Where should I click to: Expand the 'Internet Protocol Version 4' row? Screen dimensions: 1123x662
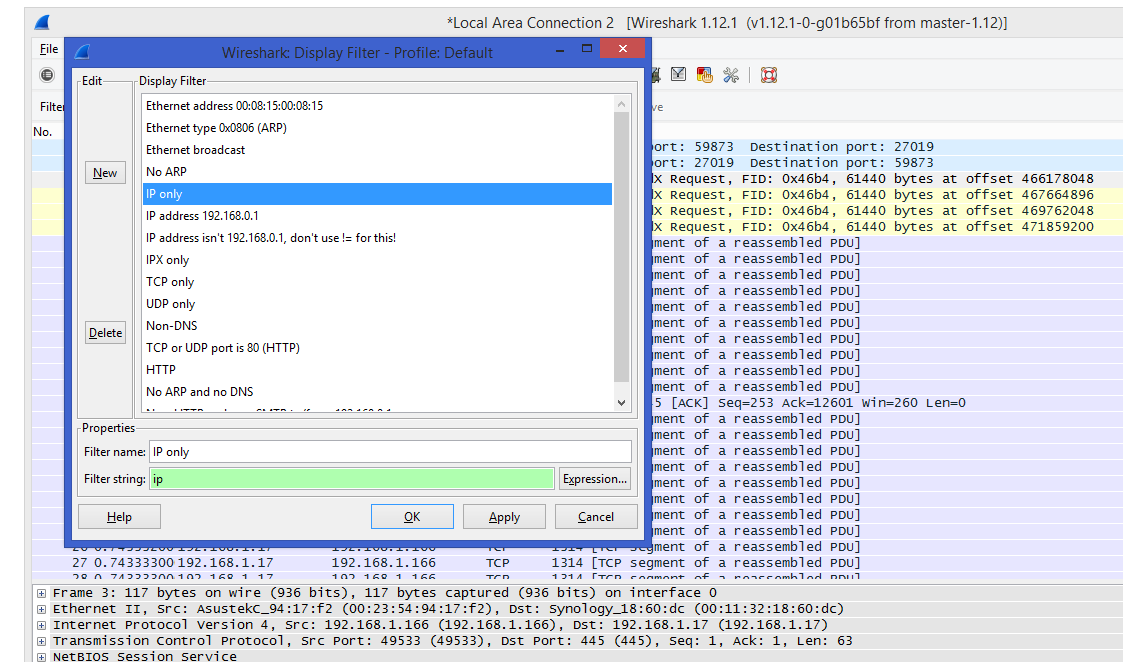[42, 625]
